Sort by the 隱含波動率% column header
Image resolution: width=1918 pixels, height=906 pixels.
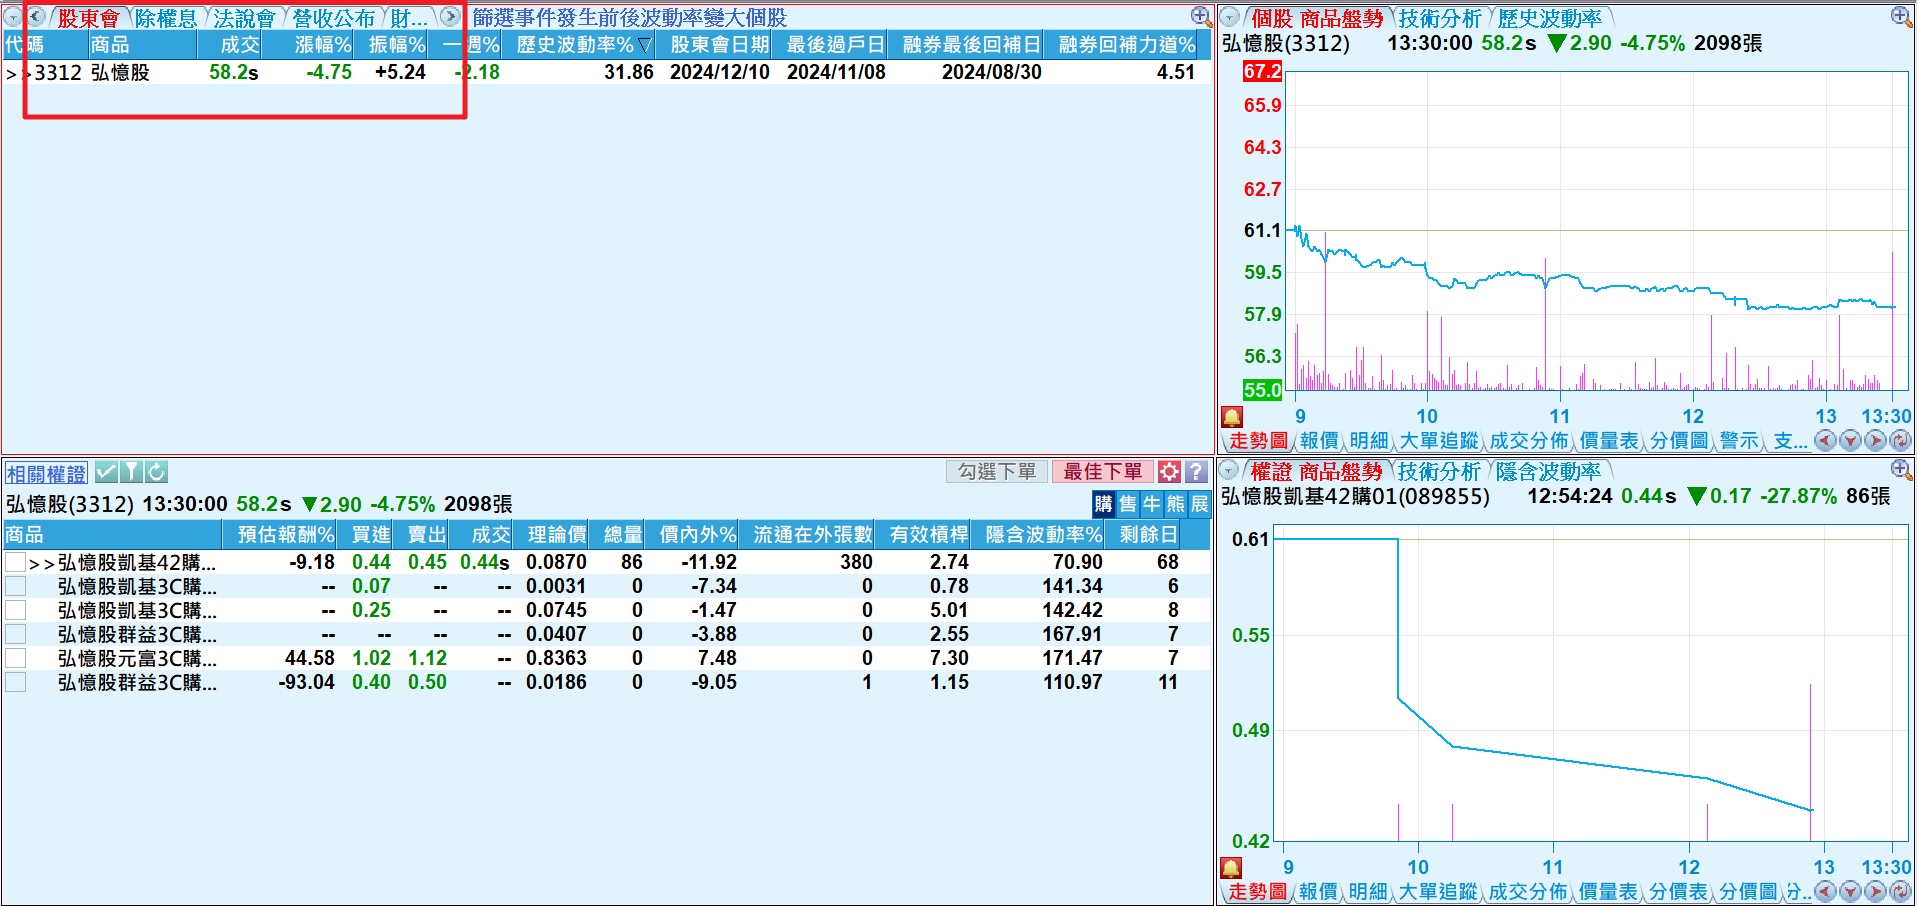coord(1043,535)
